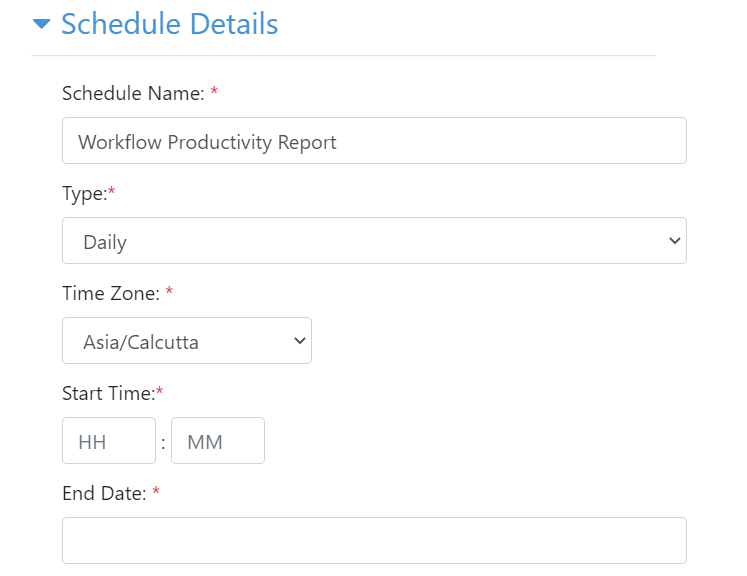This screenshot has height=576, width=747.
Task: Click red asterisk beside Start Time
Action: [x=160, y=391]
